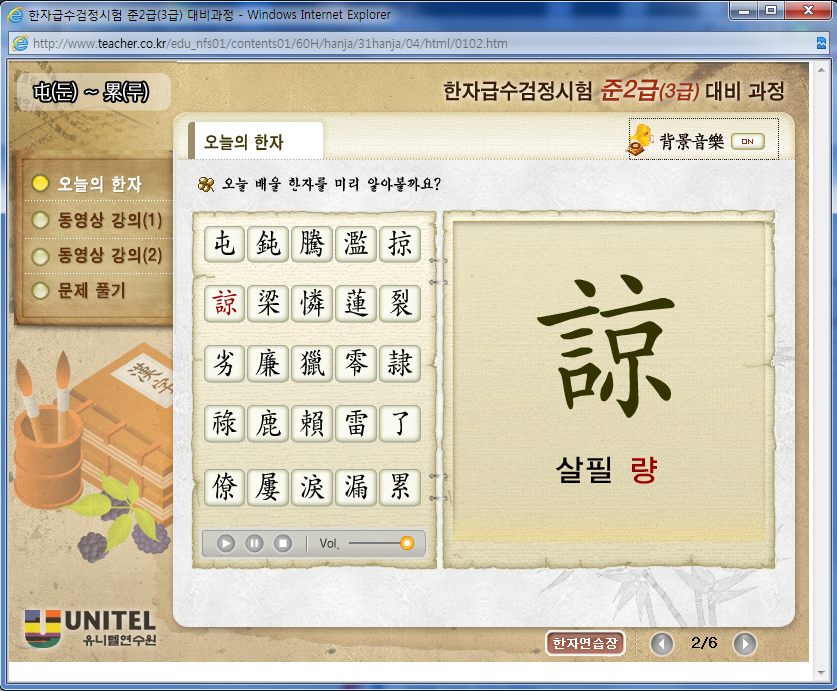Viewport: 837px width, 691px height.
Task: Go to the next page arrow
Action: pyautogui.click(x=745, y=643)
